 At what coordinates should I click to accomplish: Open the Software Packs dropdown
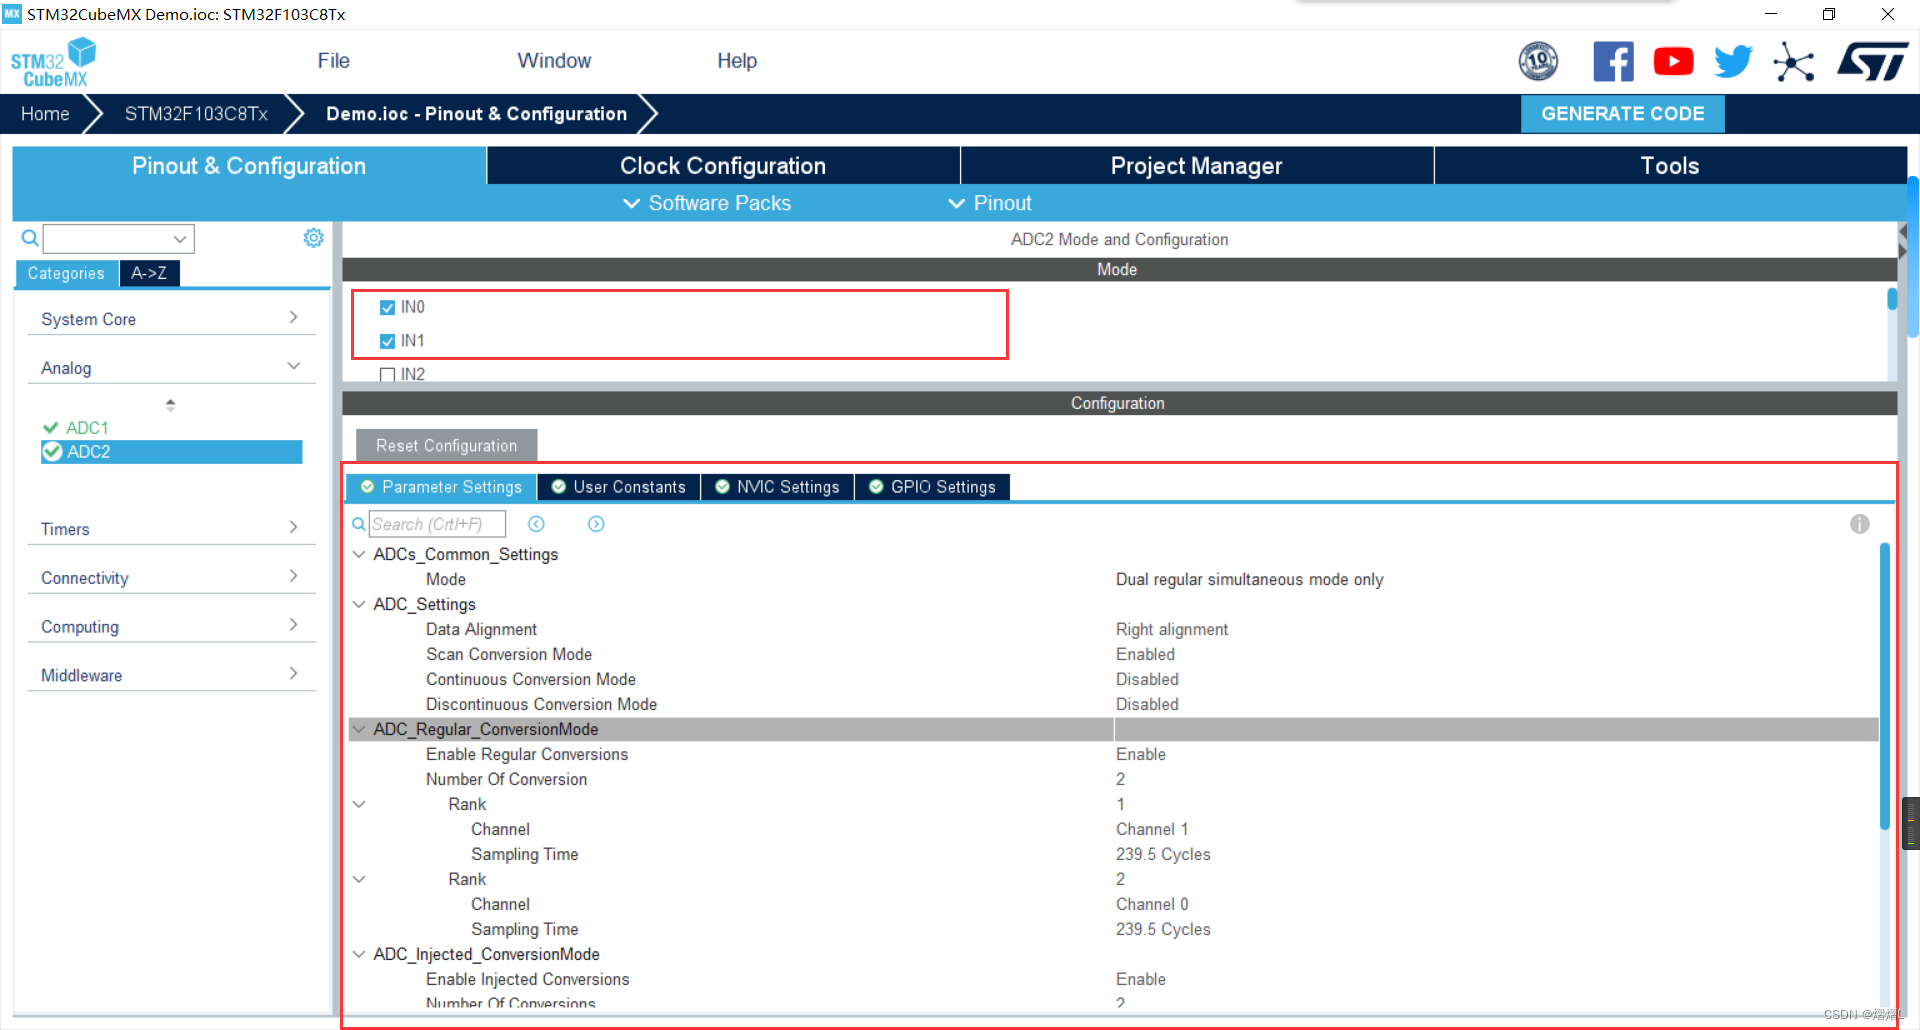pyautogui.click(x=707, y=203)
